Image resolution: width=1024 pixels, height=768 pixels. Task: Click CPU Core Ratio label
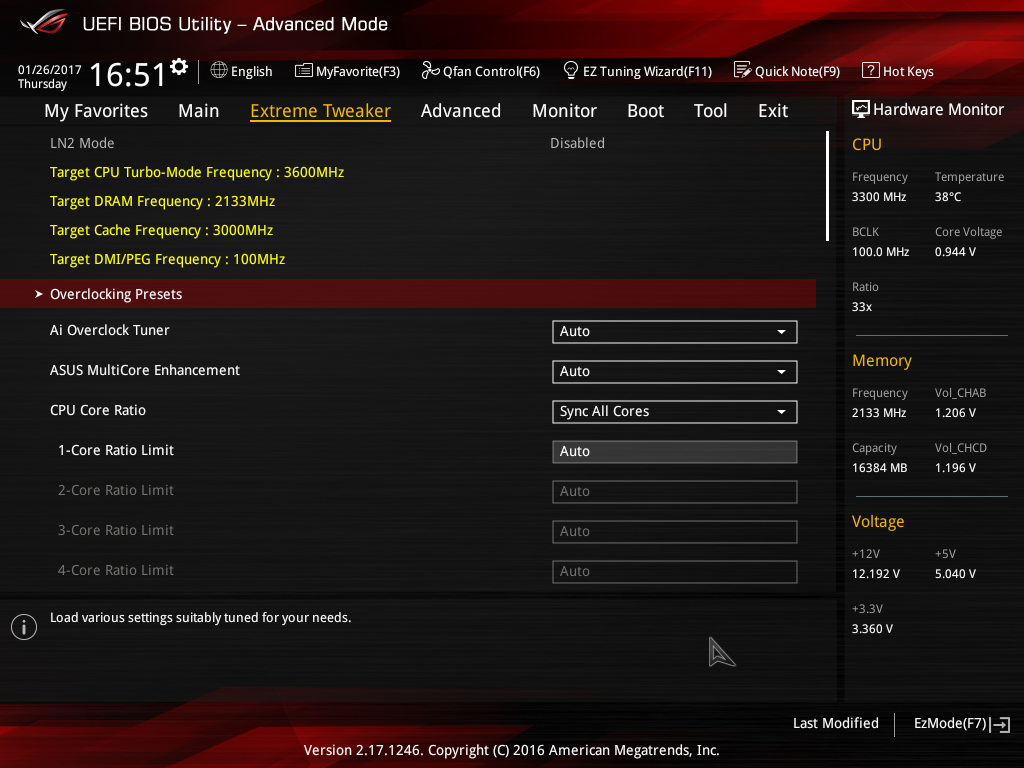pyautogui.click(x=98, y=410)
